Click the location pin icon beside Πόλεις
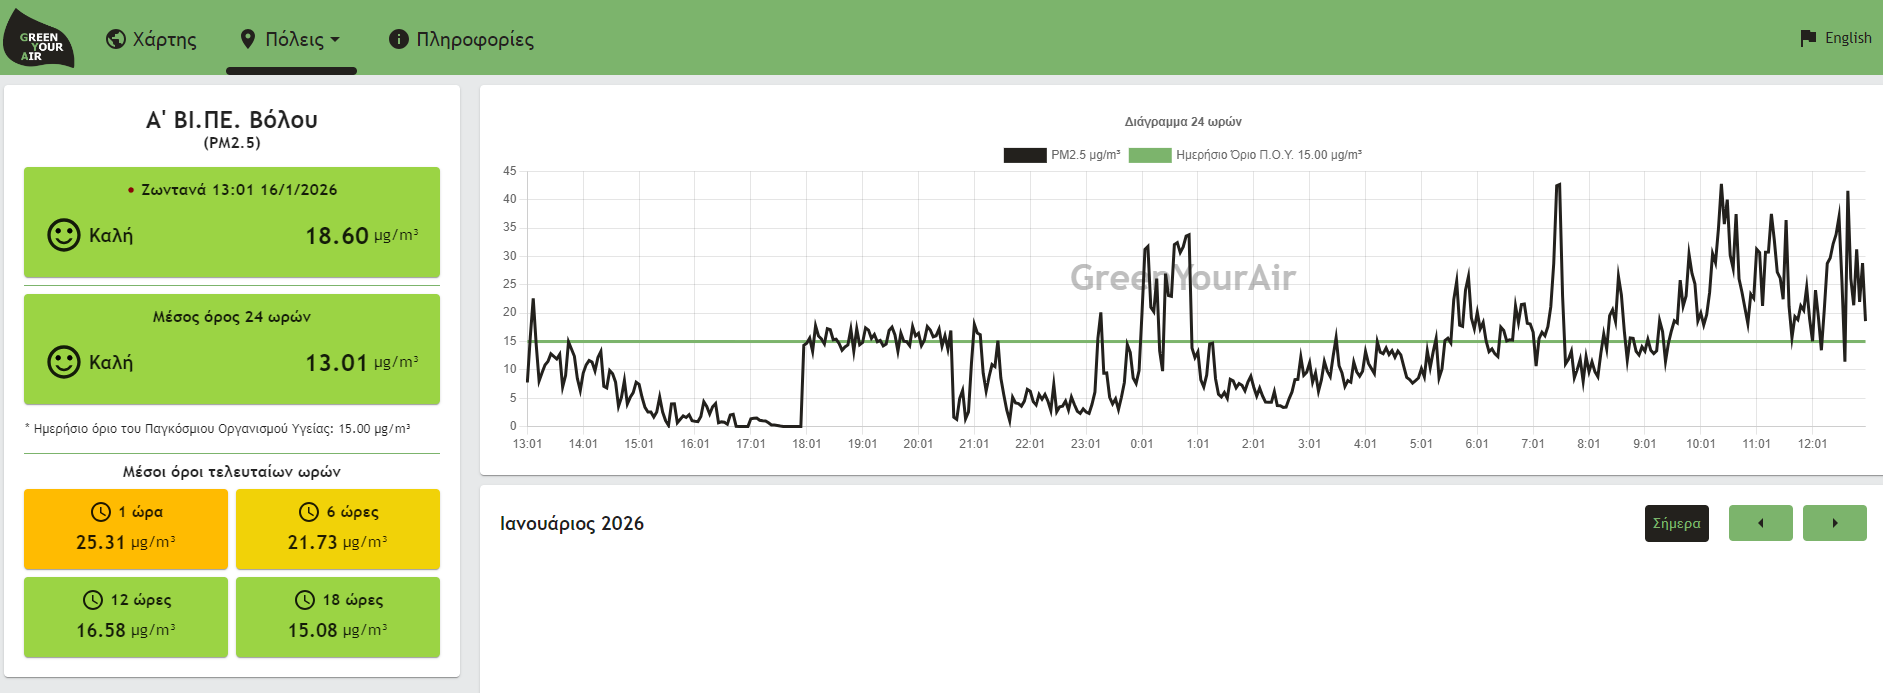This screenshot has height=693, width=1883. 248,39
